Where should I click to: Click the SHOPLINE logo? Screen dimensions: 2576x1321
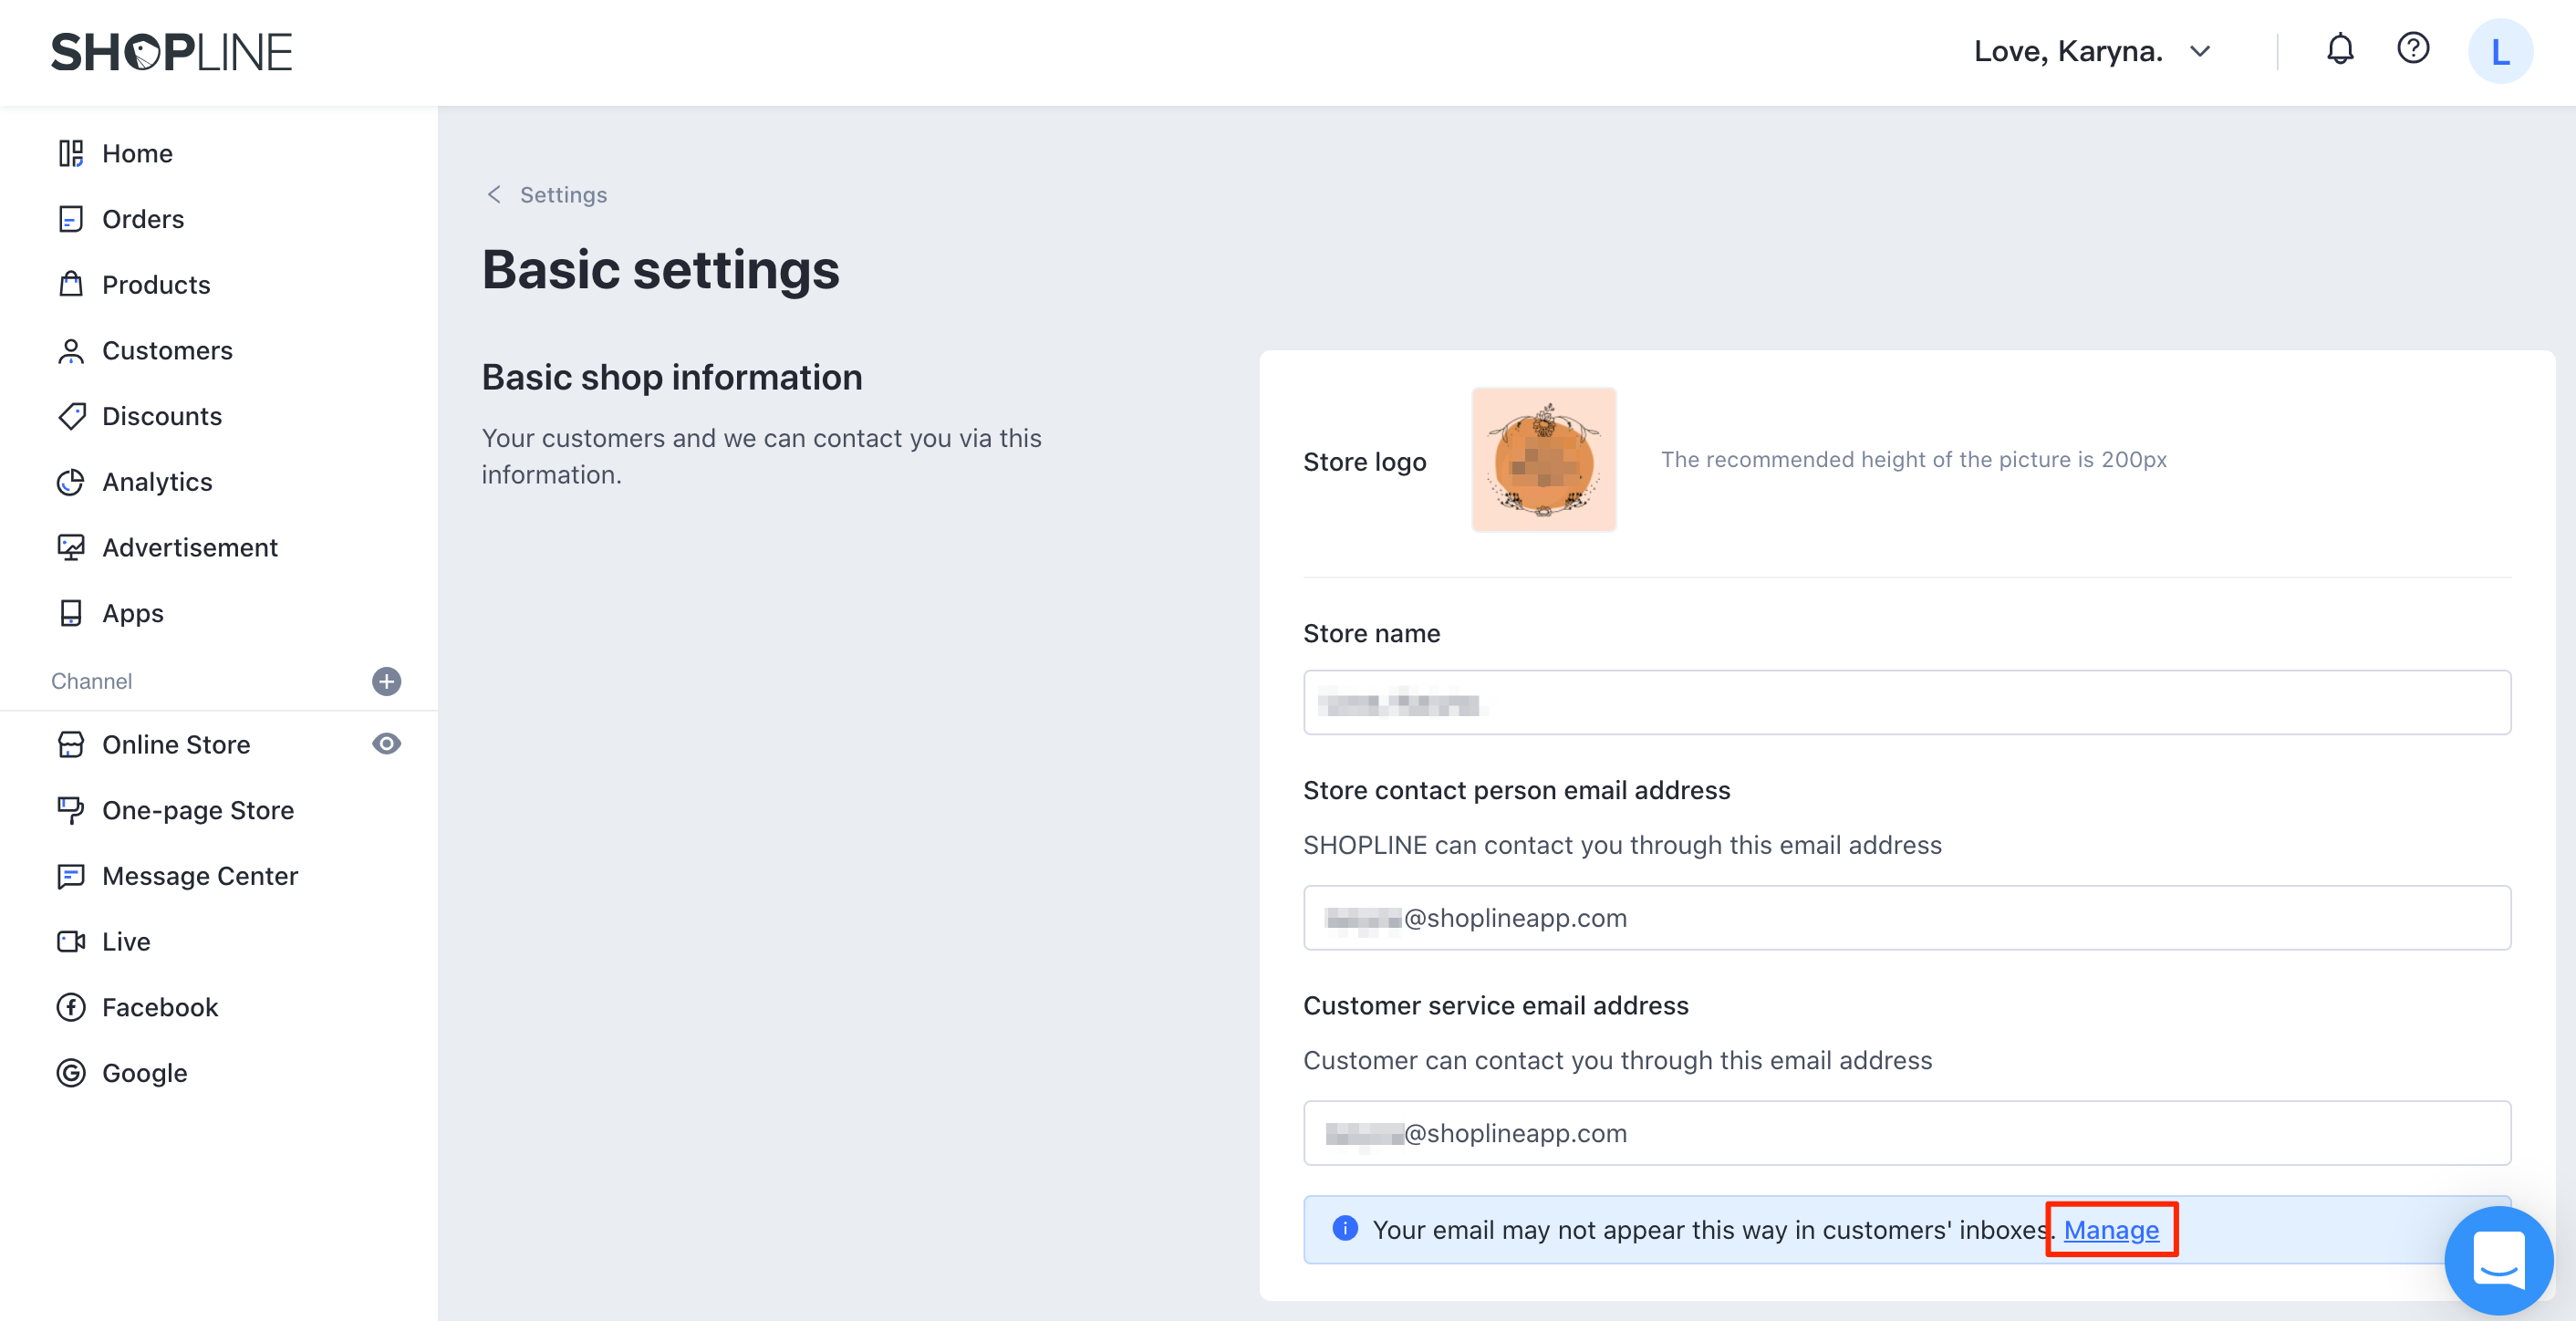[x=171, y=52]
